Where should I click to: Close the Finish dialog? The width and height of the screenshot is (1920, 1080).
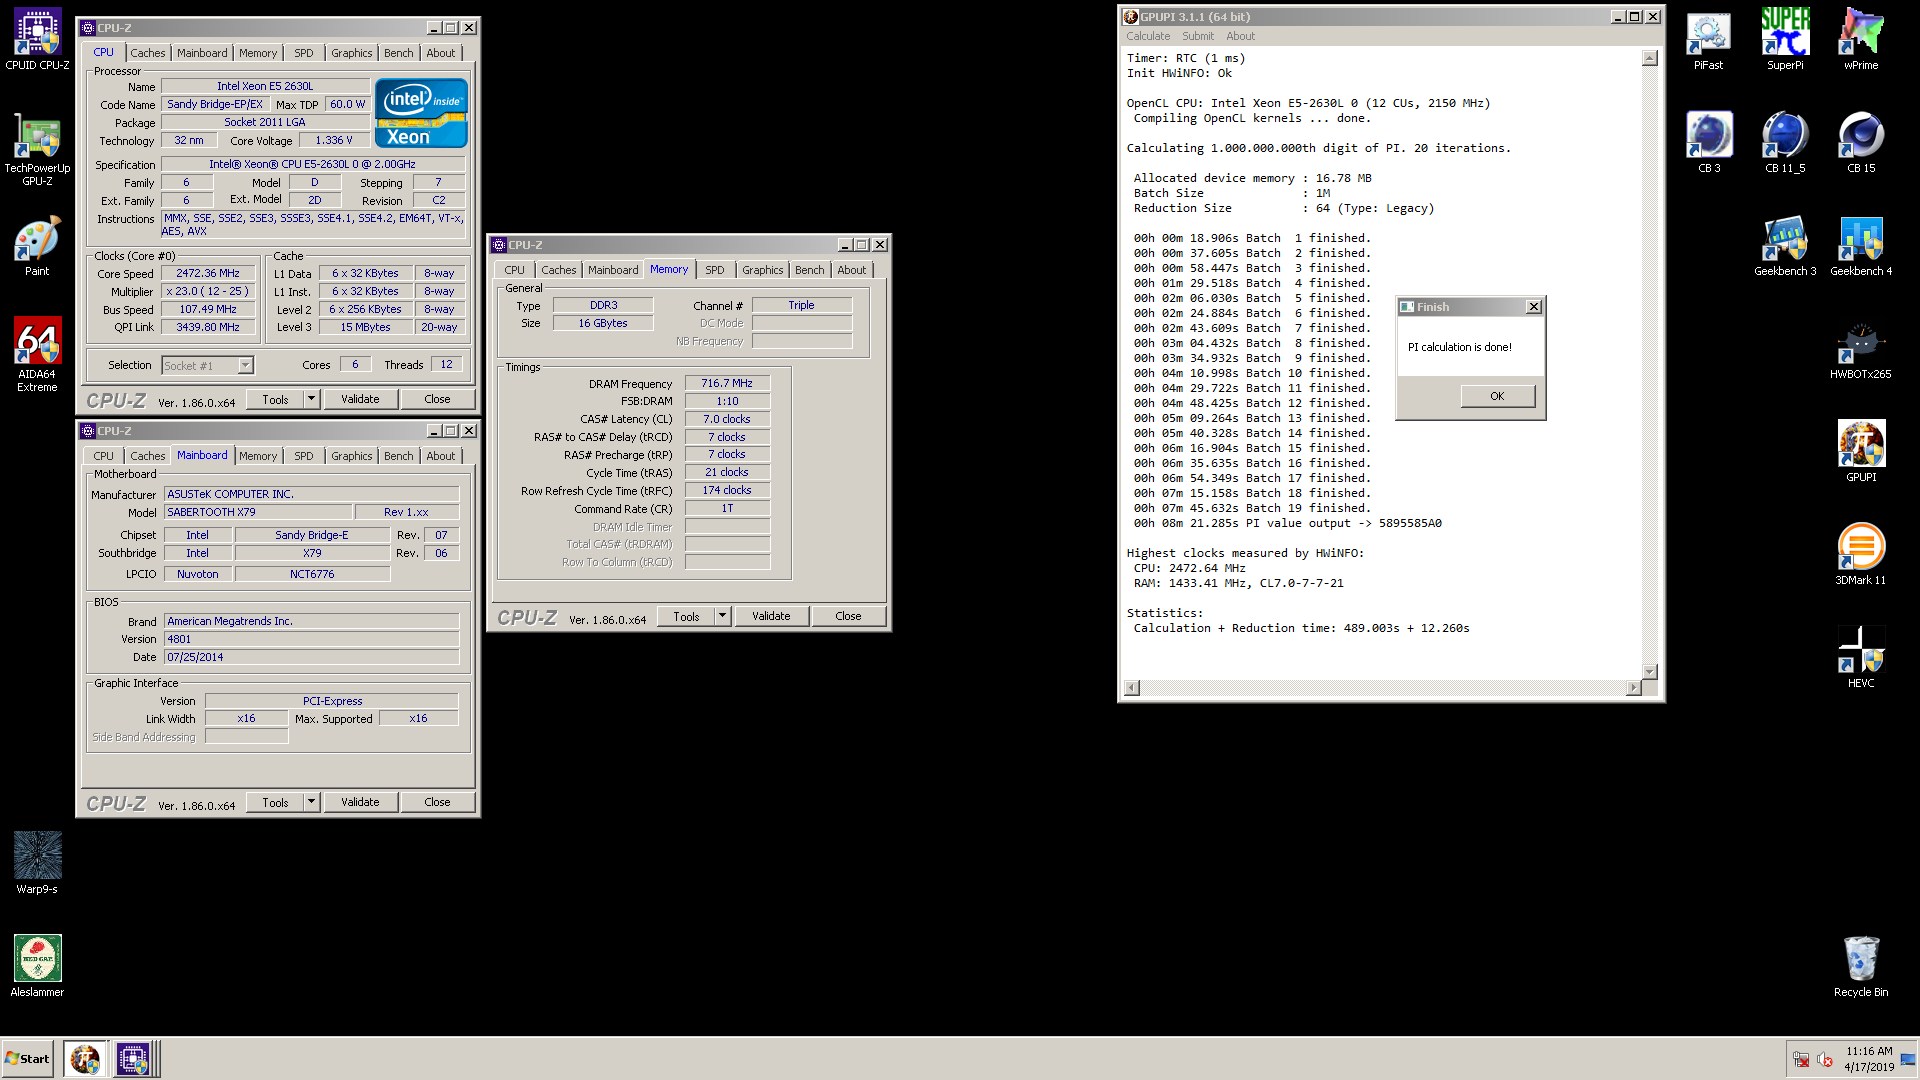tap(1533, 307)
